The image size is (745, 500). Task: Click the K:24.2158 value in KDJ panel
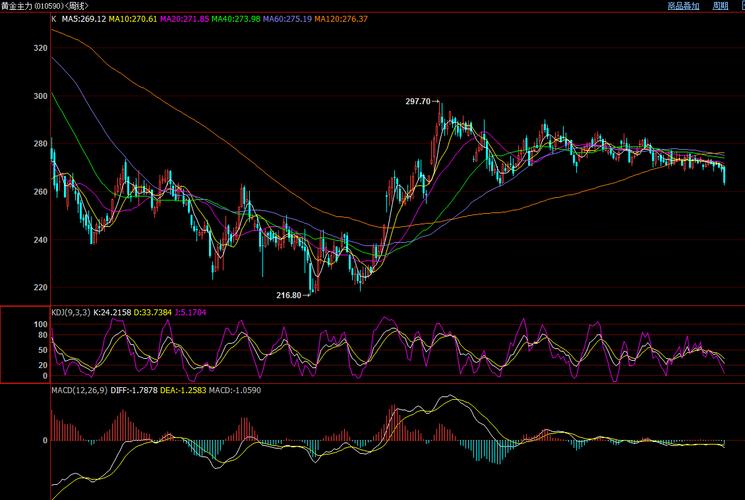tap(112, 312)
